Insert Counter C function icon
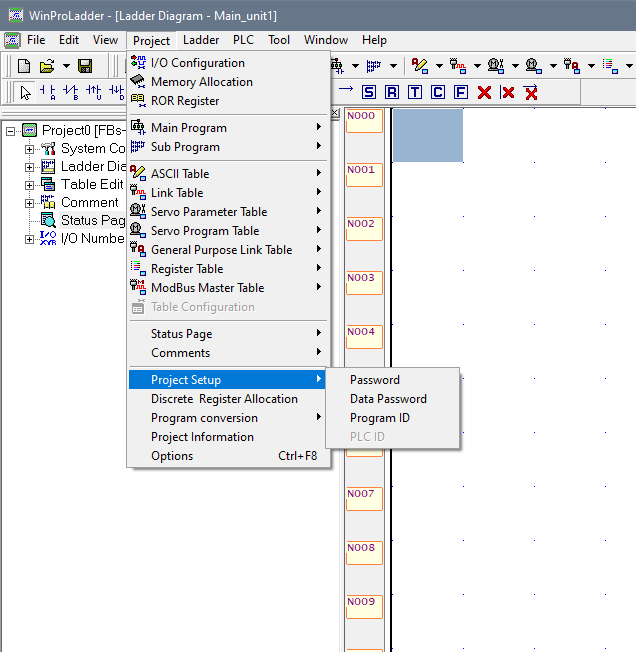636x652 pixels. pos(437,92)
